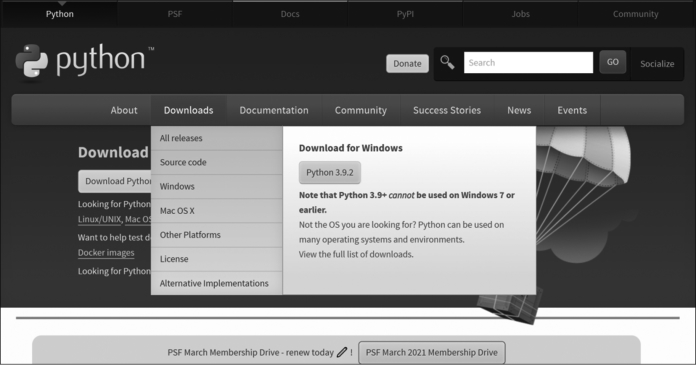Viewport: 696px width, 365px height.
Task: Click the GO search button
Action: [613, 62]
